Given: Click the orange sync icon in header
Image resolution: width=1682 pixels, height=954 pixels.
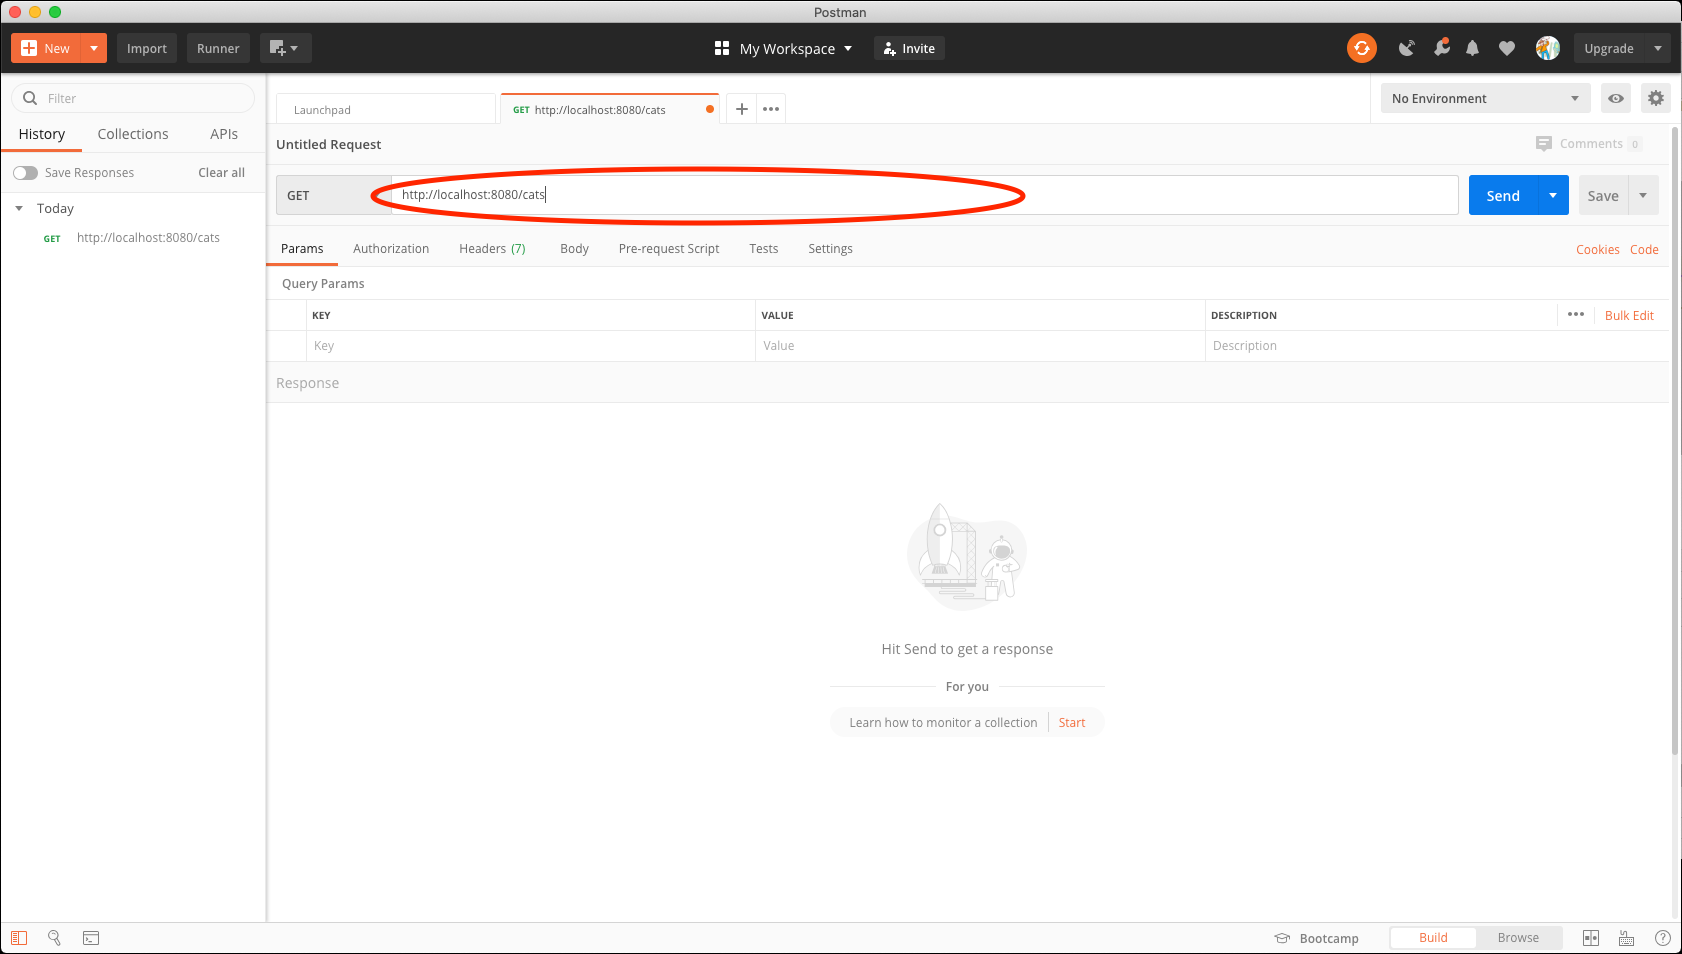Looking at the screenshot, I should (1361, 48).
